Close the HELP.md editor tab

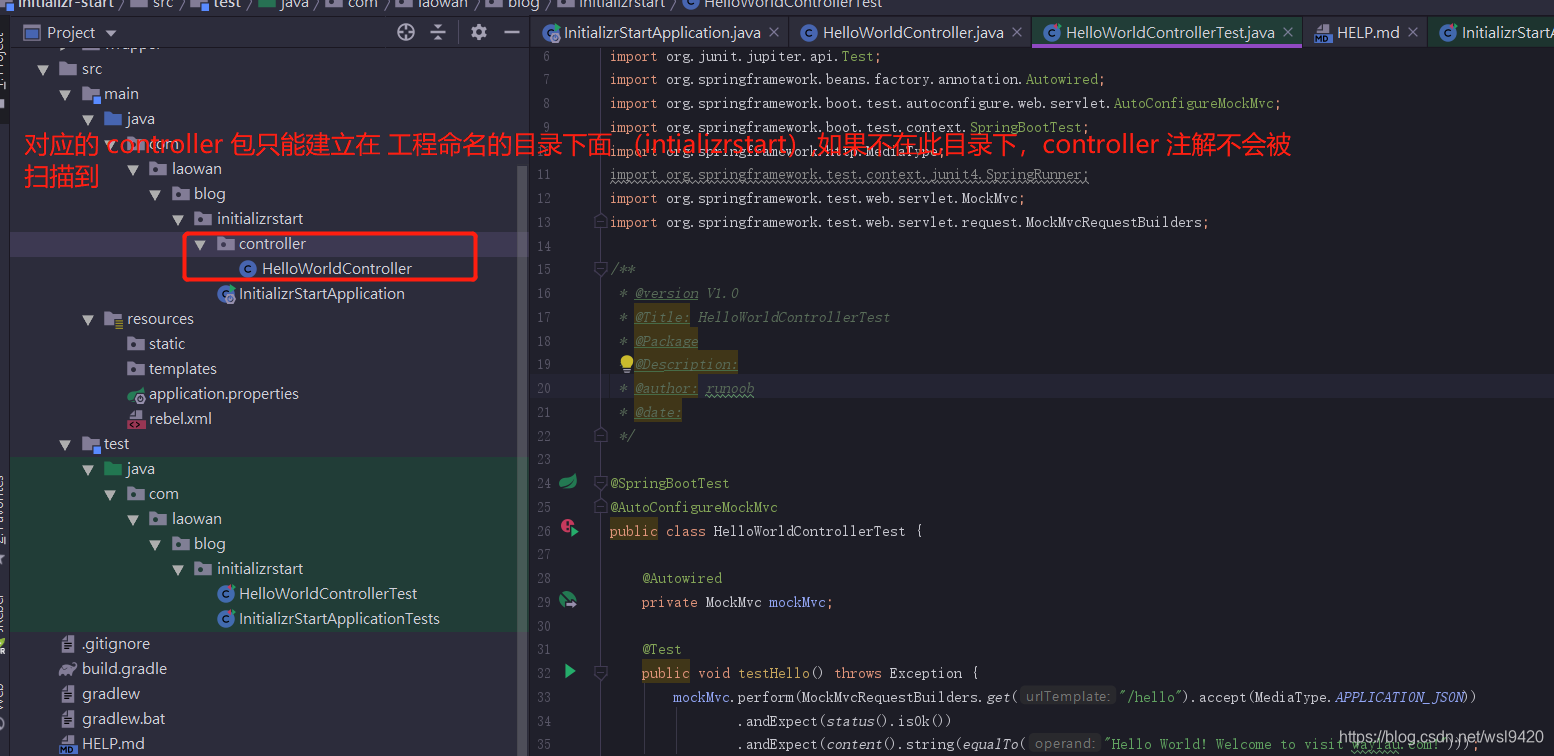(x=1413, y=32)
